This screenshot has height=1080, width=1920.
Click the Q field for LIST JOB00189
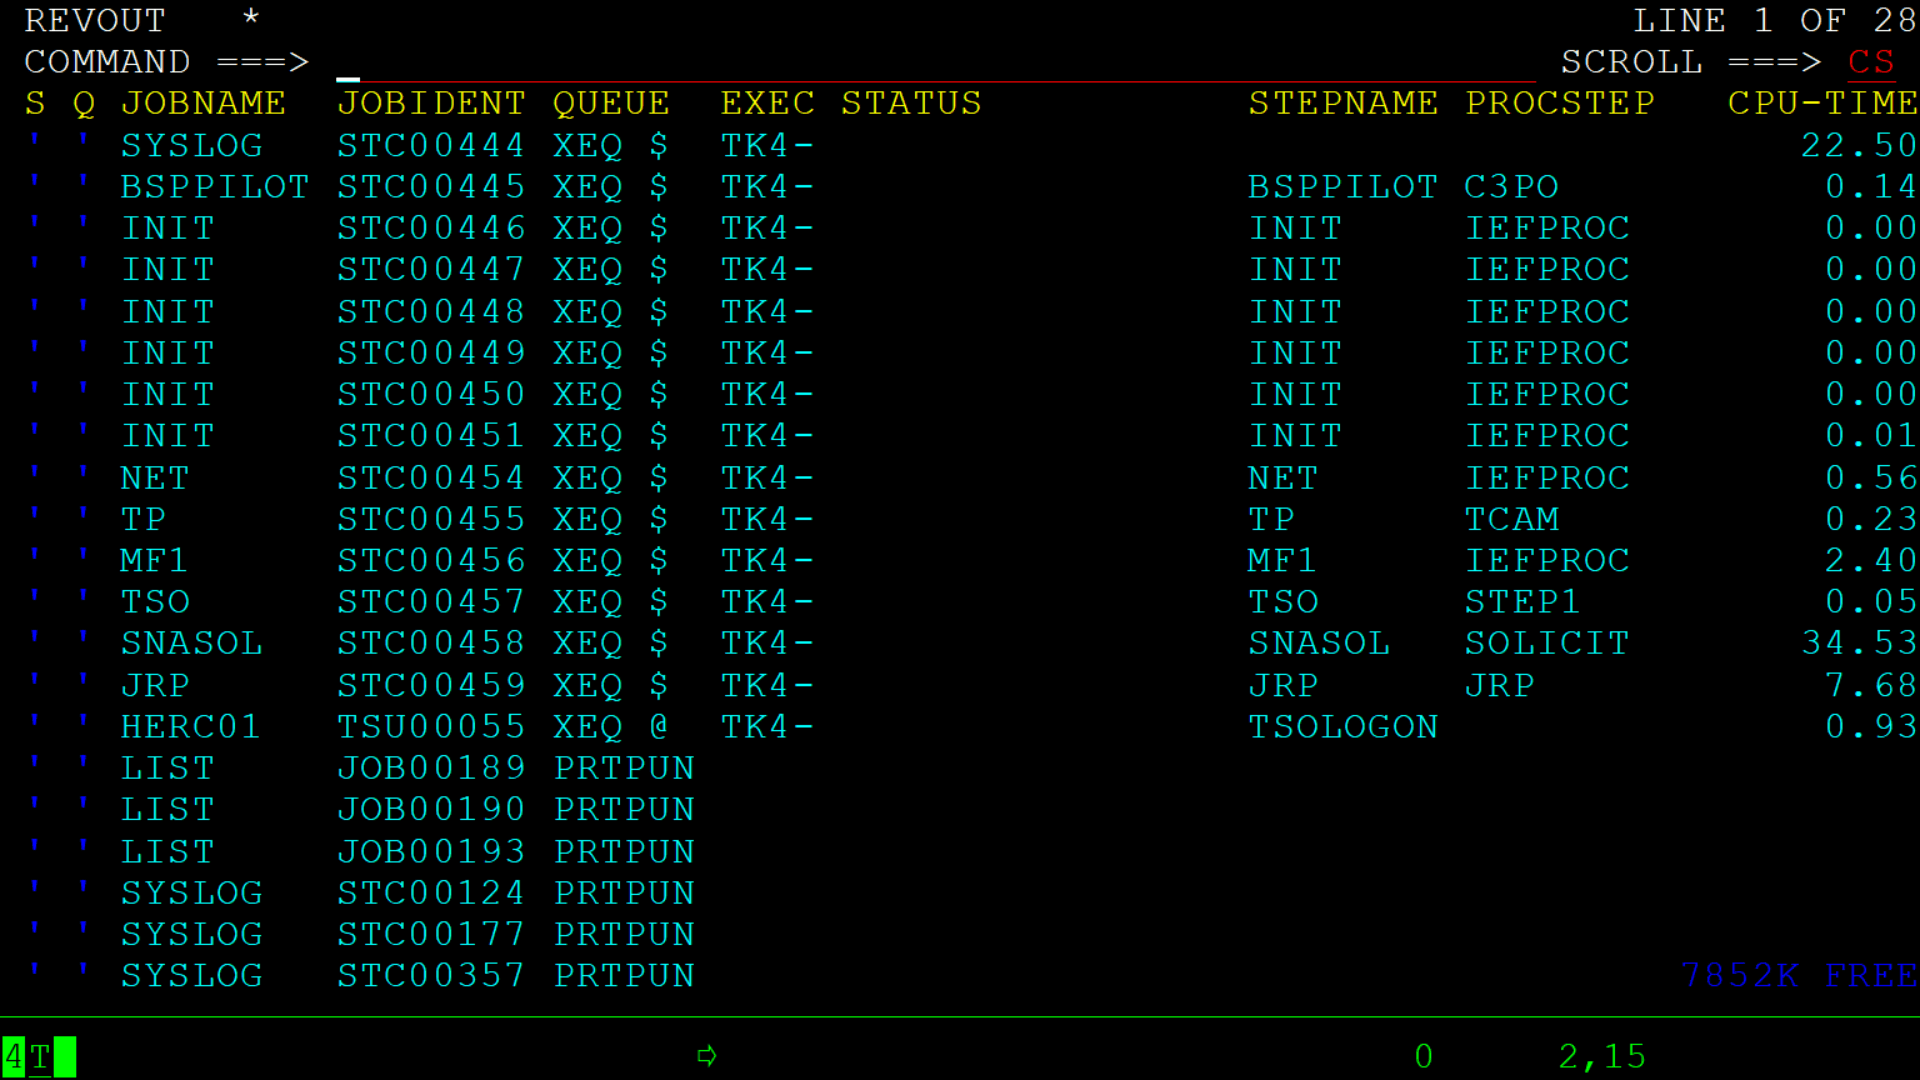[84, 768]
